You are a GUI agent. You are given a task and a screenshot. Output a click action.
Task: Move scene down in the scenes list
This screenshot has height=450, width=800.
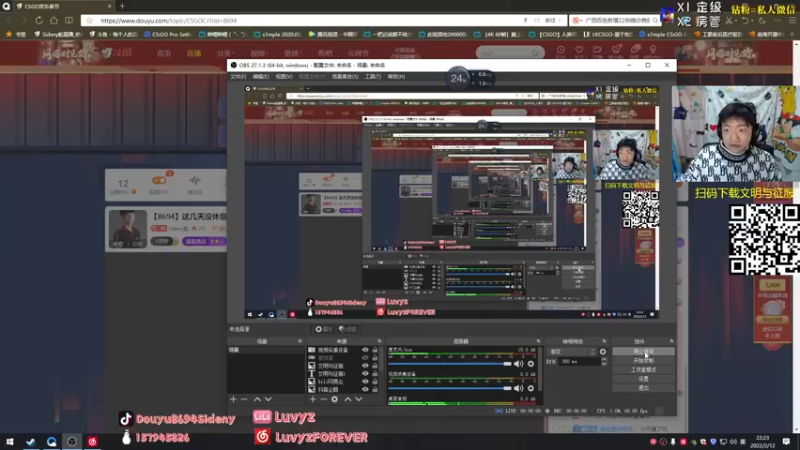268,399
